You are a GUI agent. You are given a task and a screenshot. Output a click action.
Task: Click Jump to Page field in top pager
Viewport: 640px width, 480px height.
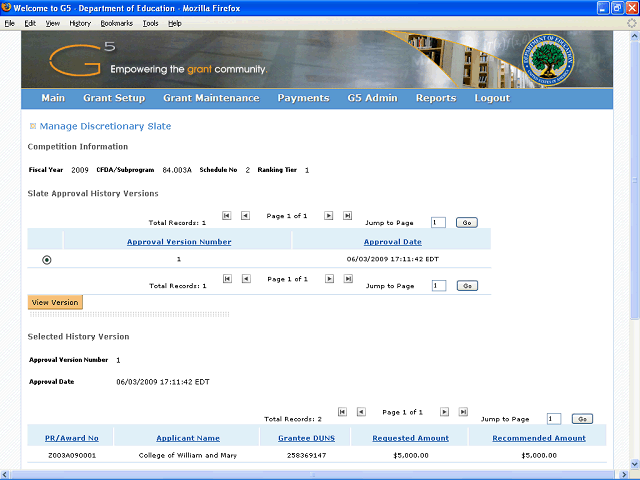pos(438,222)
